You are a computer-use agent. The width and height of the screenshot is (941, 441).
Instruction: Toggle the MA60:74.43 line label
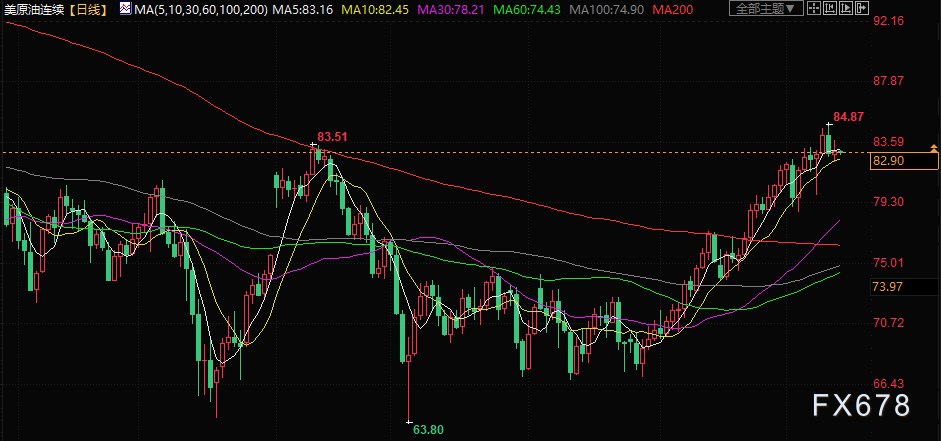(527, 9)
